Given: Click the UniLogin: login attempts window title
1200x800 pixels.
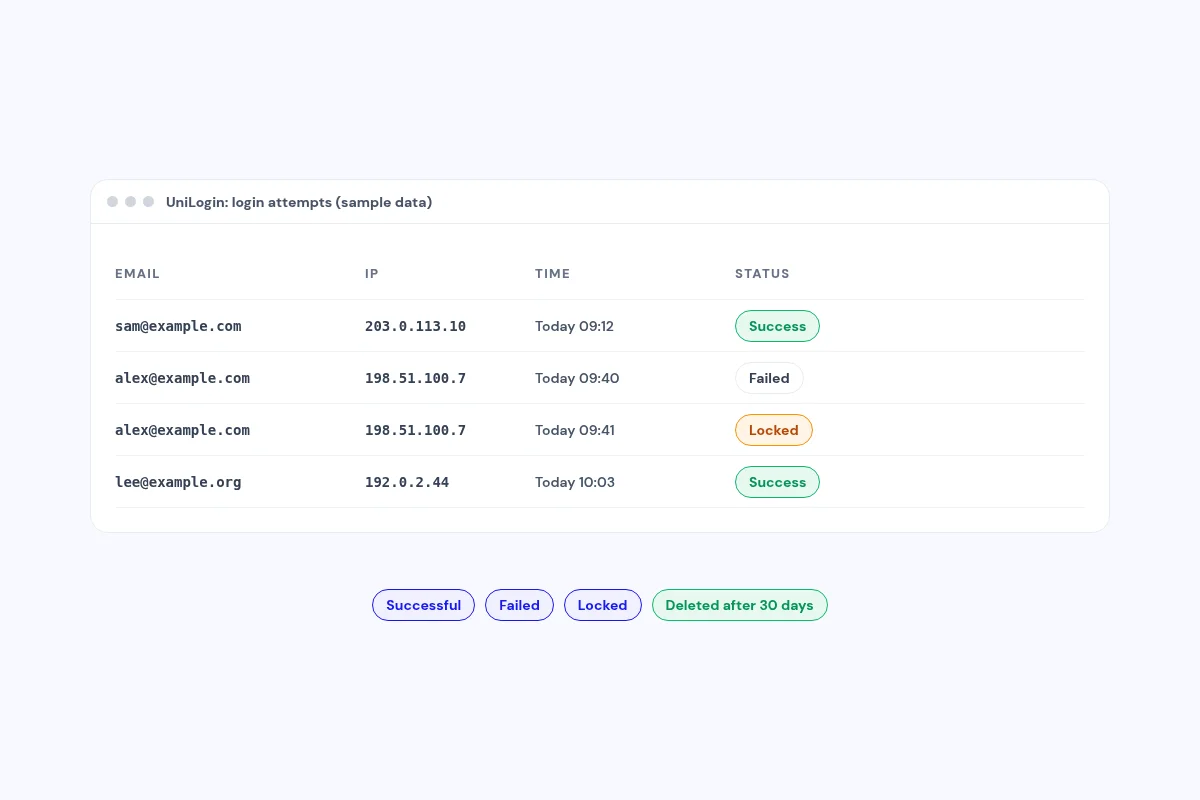Looking at the screenshot, I should (x=299, y=202).
